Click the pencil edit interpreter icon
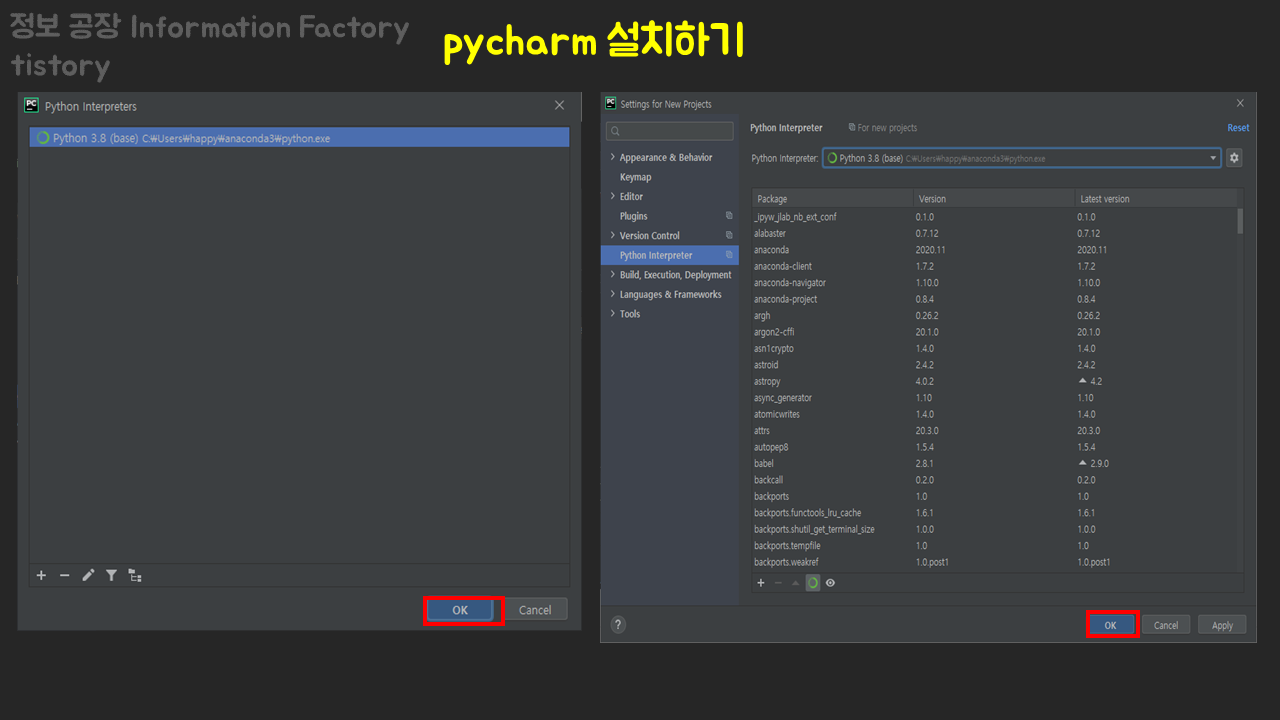The width and height of the screenshot is (1280, 720). (x=88, y=575)
